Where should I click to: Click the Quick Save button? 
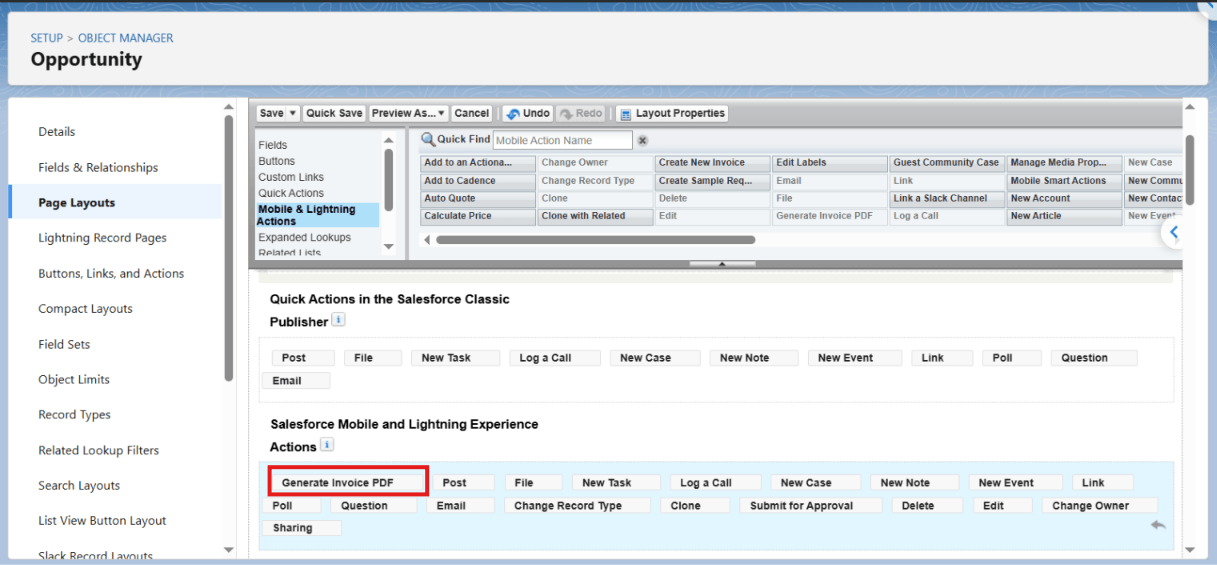pyautogui.click(x=334, y=114)
